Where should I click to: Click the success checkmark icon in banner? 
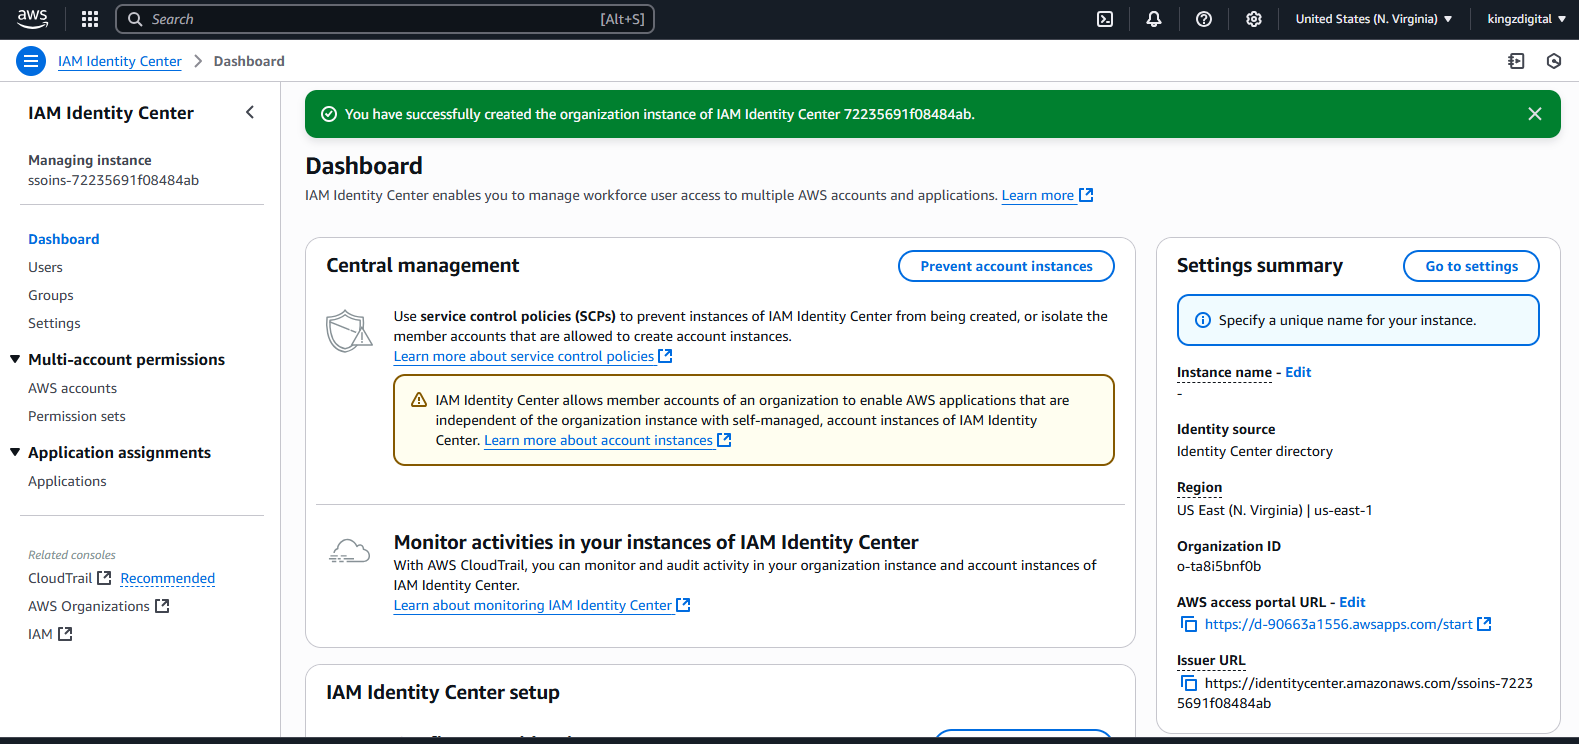(328, 114)
